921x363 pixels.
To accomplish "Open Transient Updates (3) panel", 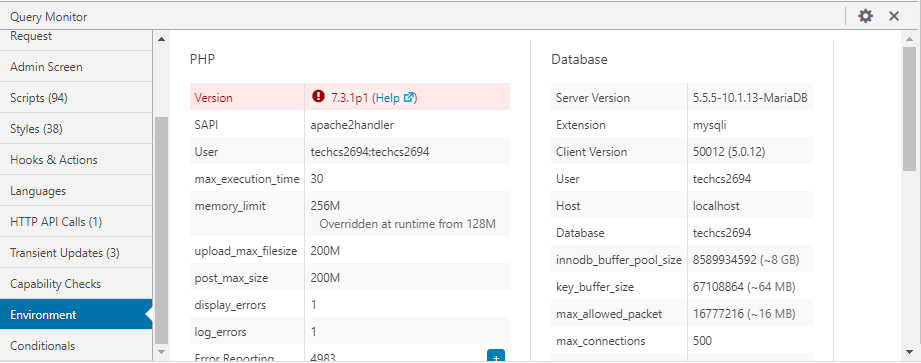I will point(76,253).
